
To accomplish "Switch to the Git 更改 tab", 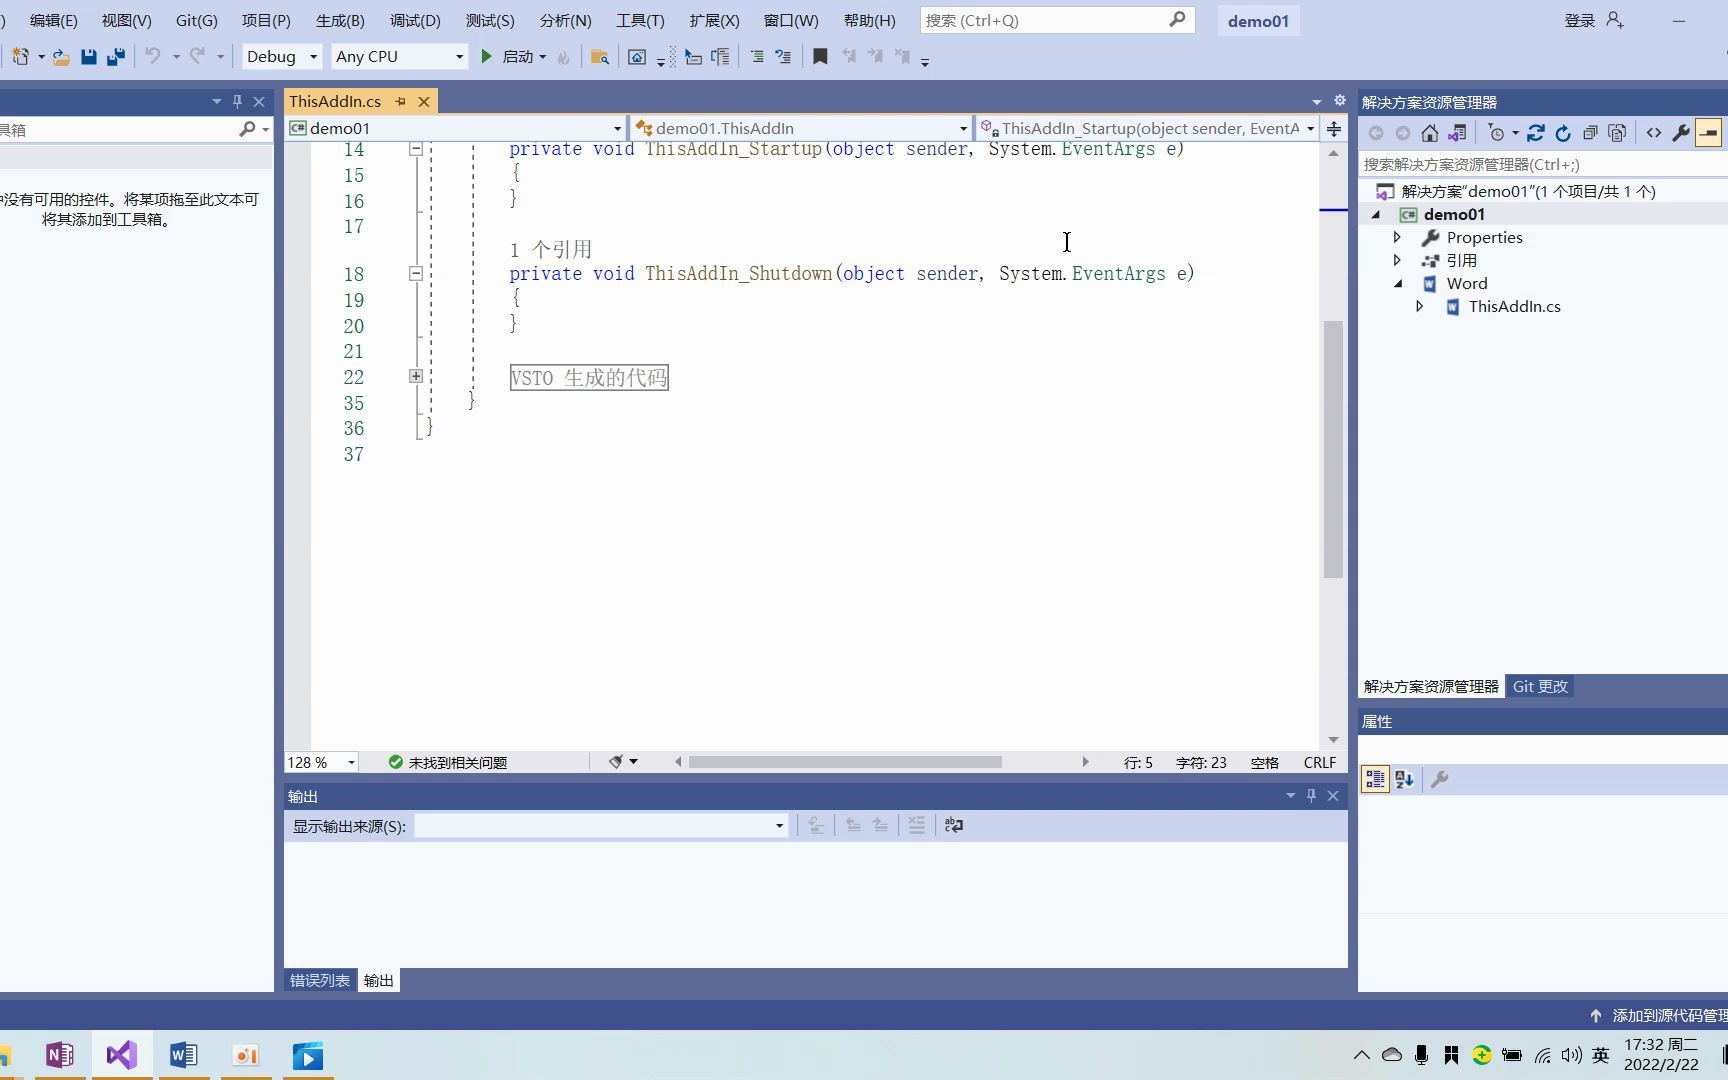I will [1540, 686].
